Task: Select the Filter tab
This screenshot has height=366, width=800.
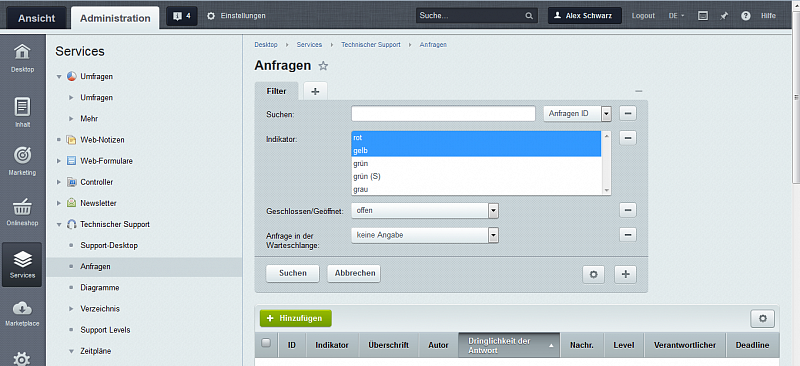Action: [x=277, y=91]
